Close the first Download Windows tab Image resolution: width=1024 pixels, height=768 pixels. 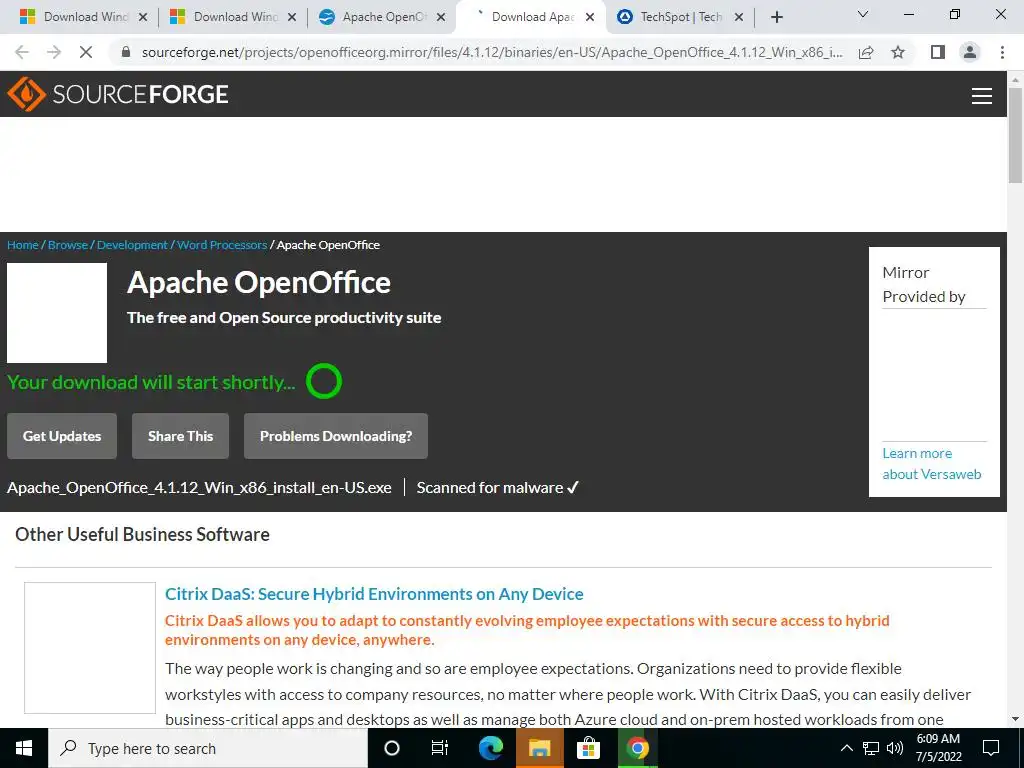(x=143, y=18)
